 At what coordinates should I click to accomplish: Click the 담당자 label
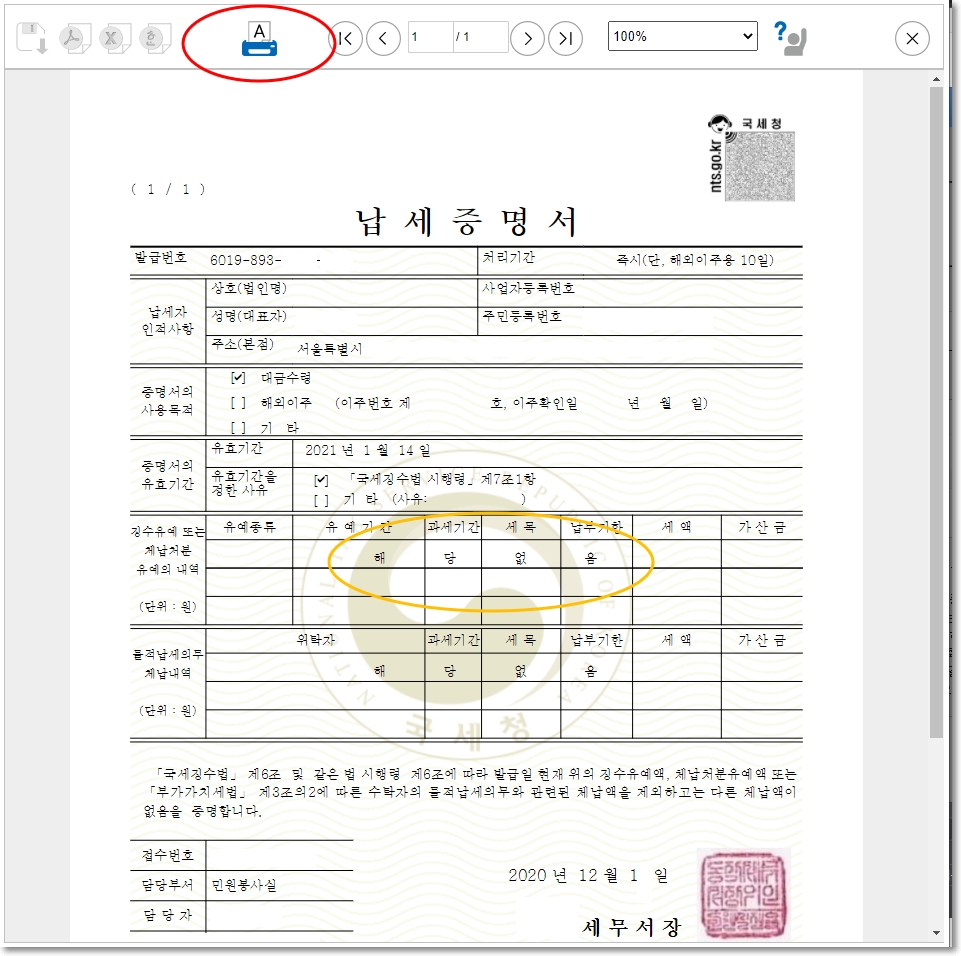[167, 915]
